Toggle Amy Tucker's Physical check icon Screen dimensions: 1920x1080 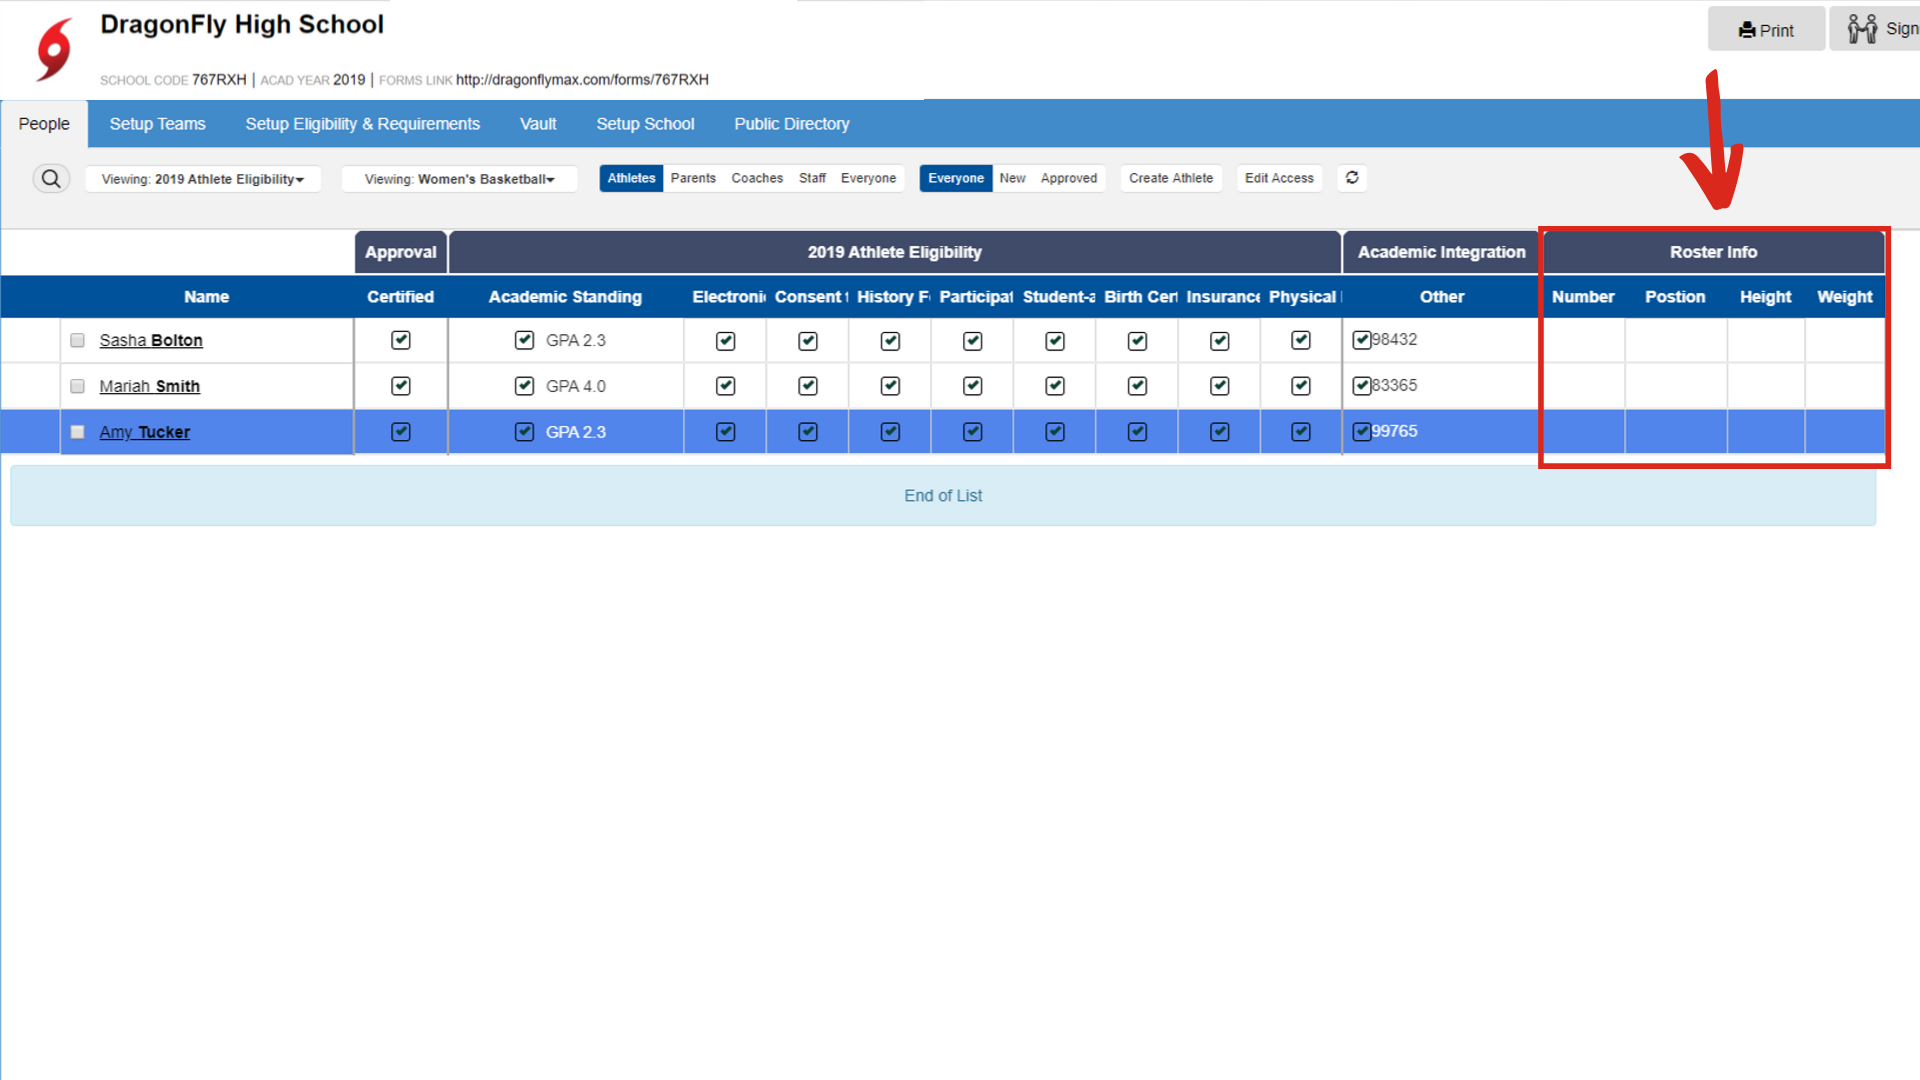[1301, 432]
